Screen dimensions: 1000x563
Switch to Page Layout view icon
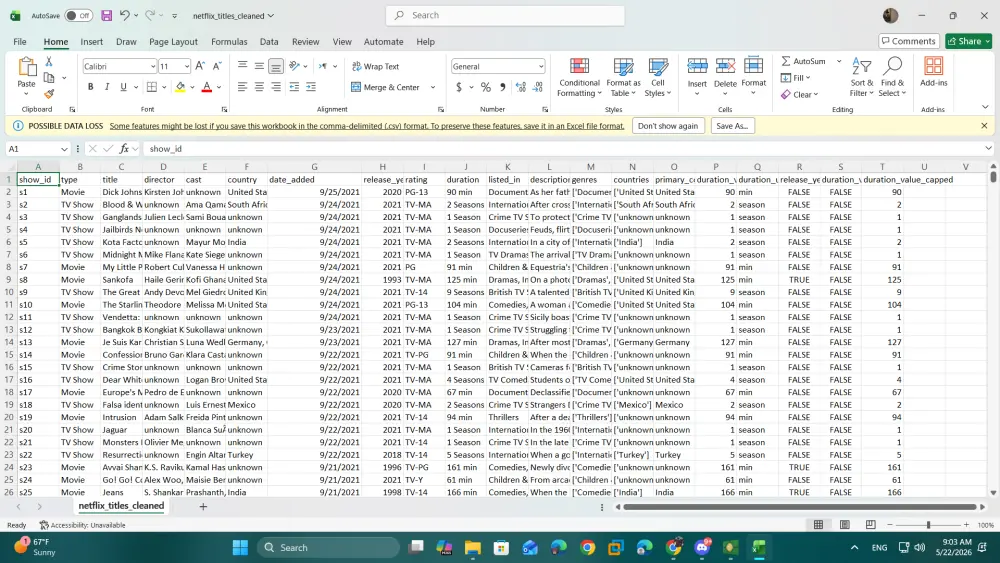pos(844,525)
